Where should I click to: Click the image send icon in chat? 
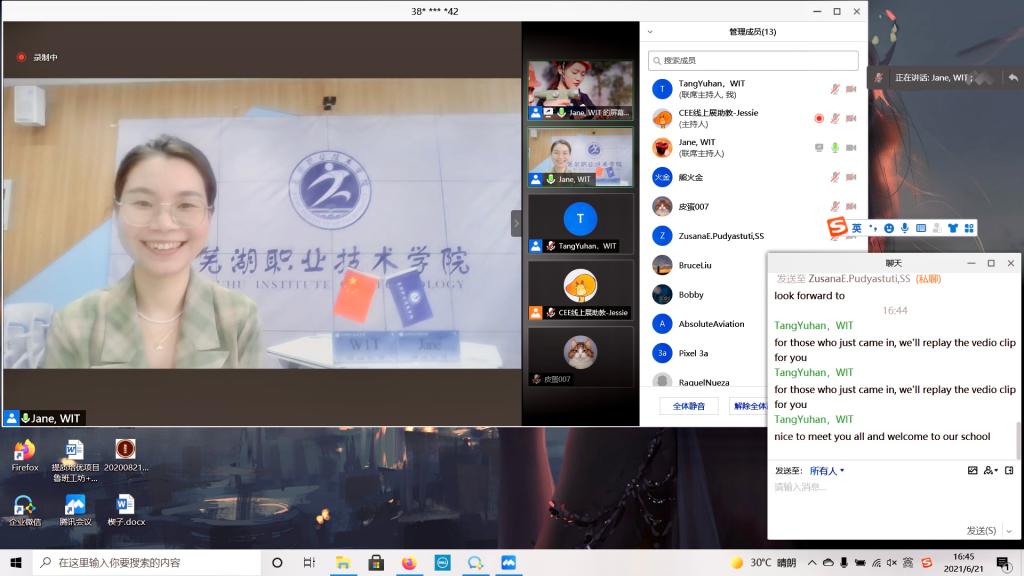tap(972, 470)
